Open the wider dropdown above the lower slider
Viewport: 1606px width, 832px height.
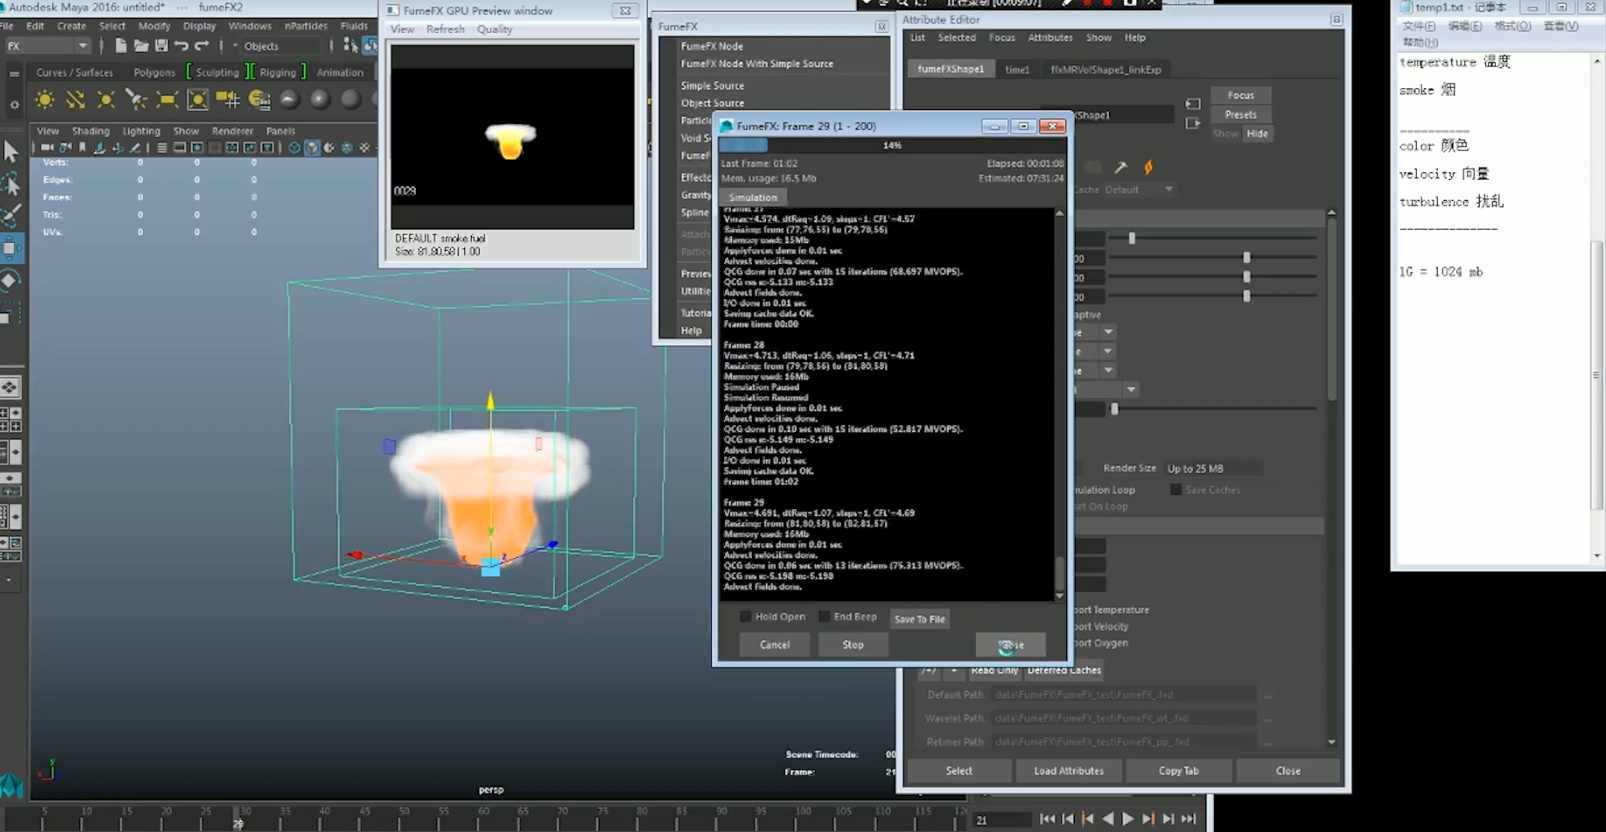[1130, 389]
